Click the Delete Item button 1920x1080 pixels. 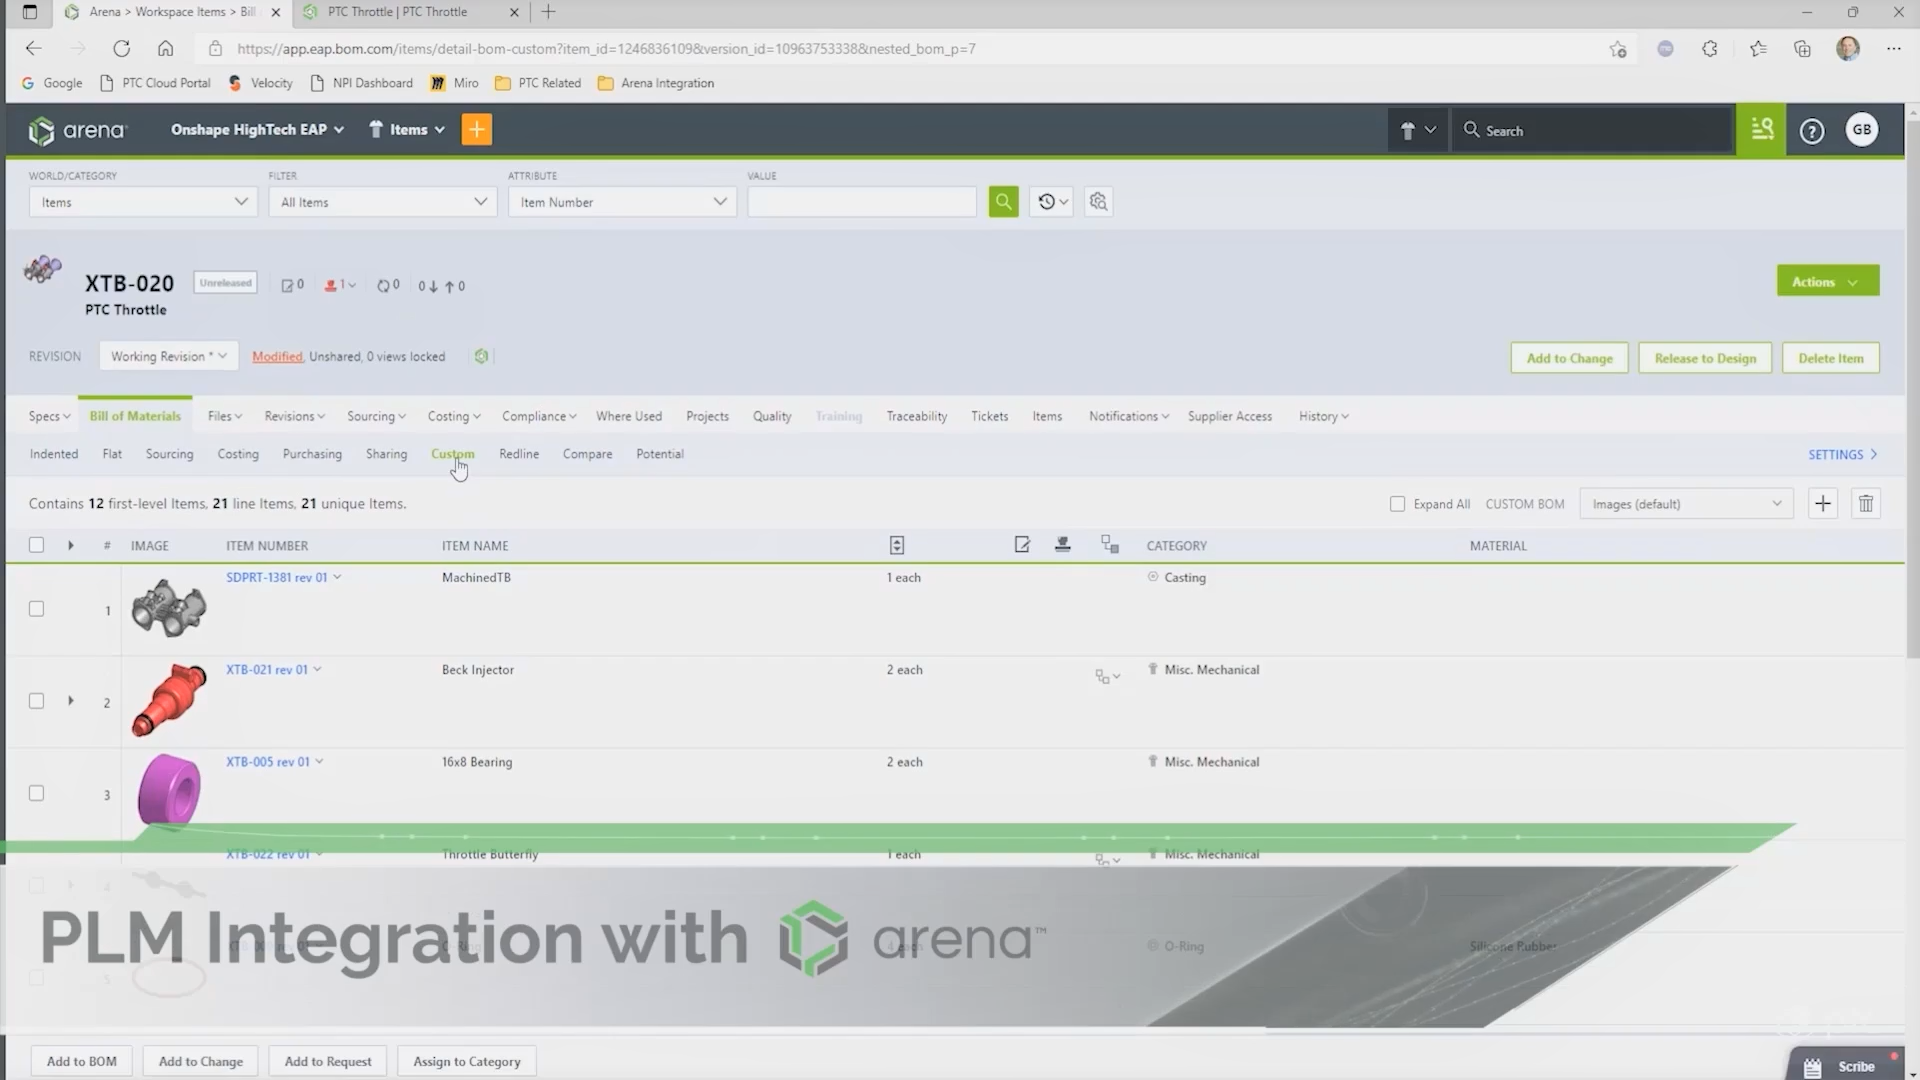click(1830, 358)
